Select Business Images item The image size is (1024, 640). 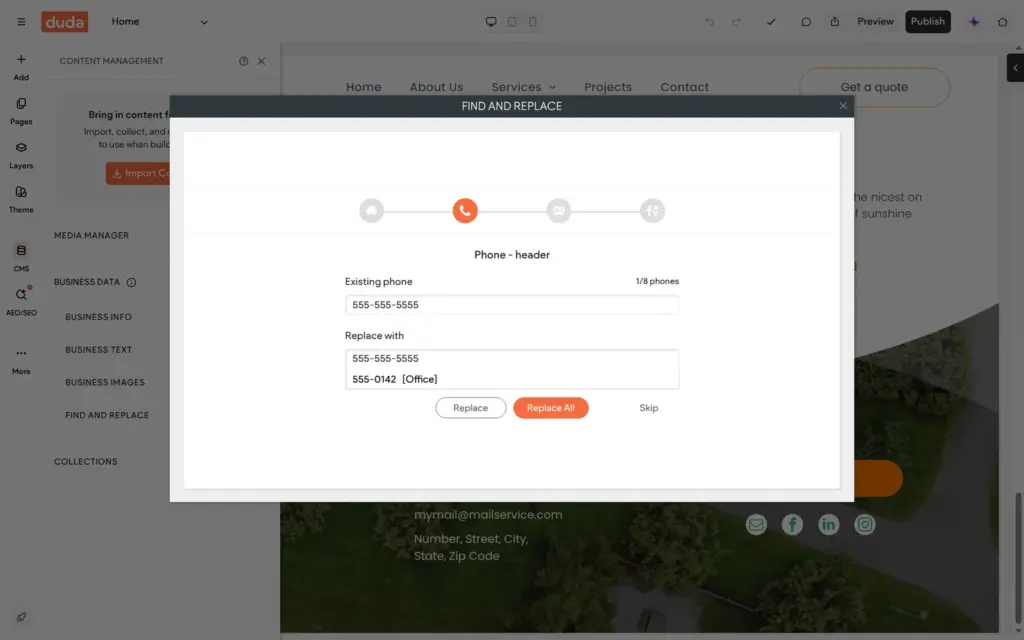[105, 382]
